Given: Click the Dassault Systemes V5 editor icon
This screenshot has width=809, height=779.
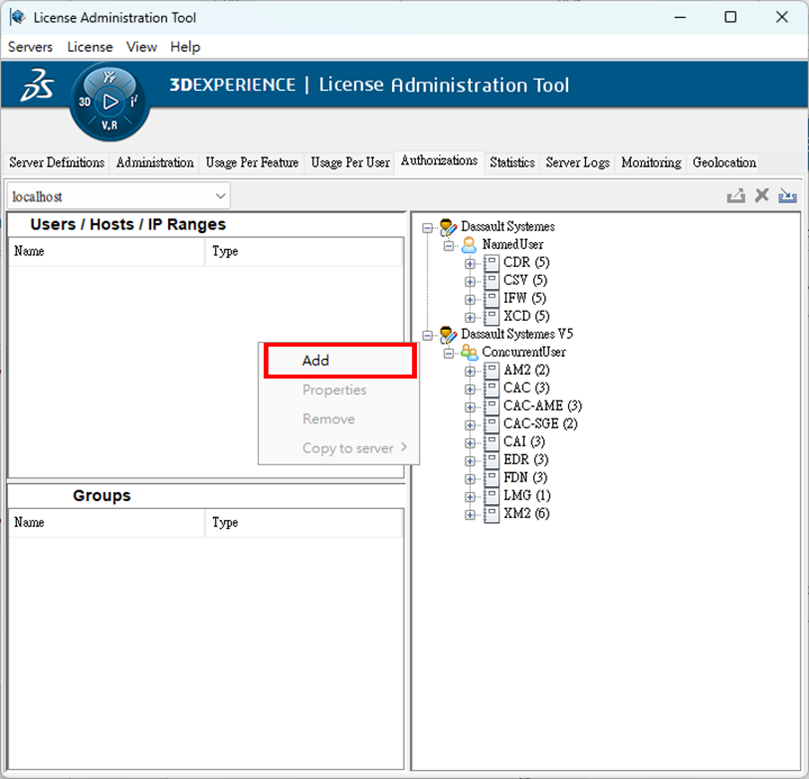Looking at the screenshot, I should [448, 335].
